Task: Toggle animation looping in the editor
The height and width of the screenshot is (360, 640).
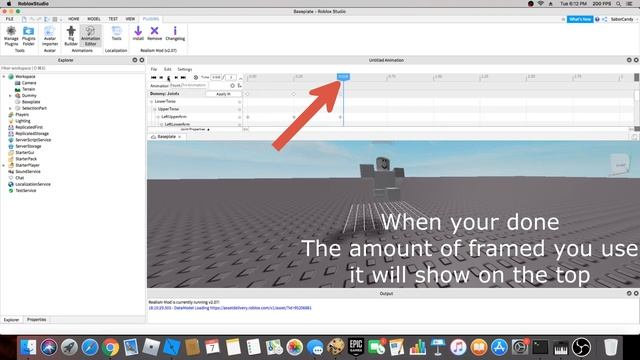Action: tap(196, 77)
